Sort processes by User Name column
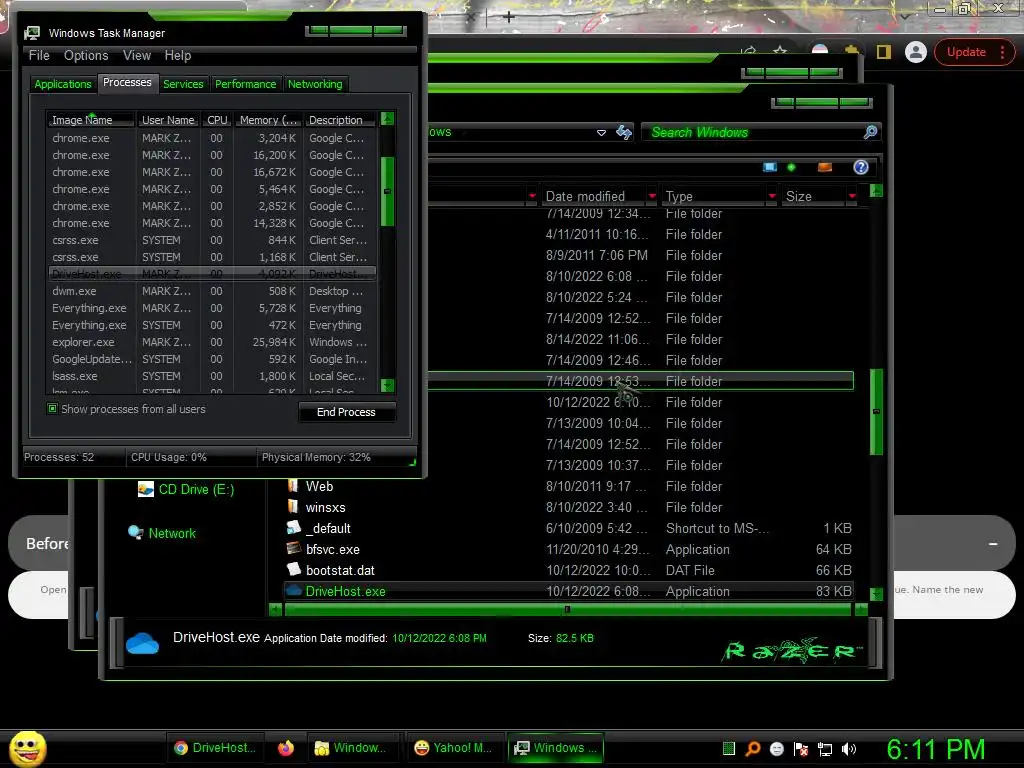Image resolution: width=1024 pixels, height=768 pixels. (168, 120)
